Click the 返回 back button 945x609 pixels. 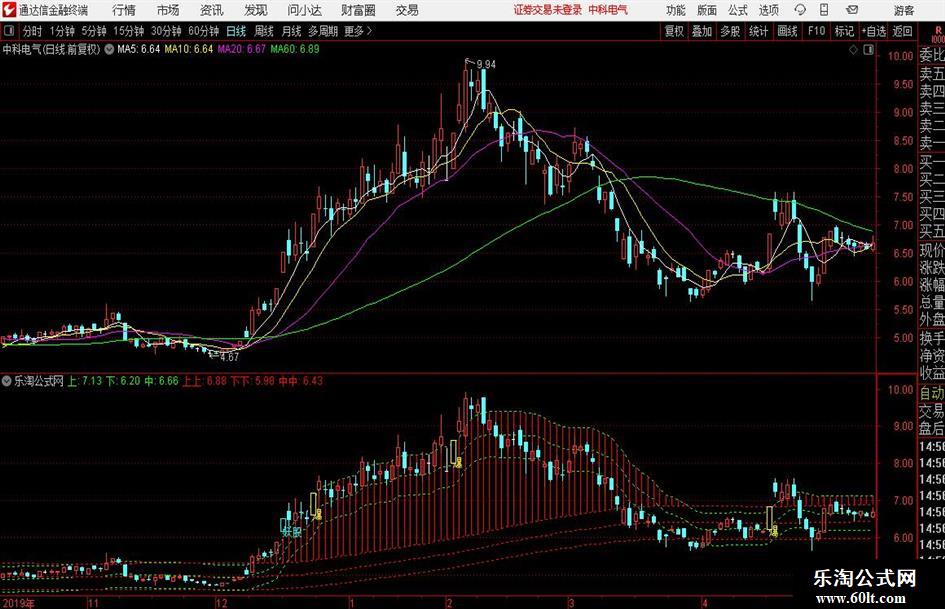(902, 31)
